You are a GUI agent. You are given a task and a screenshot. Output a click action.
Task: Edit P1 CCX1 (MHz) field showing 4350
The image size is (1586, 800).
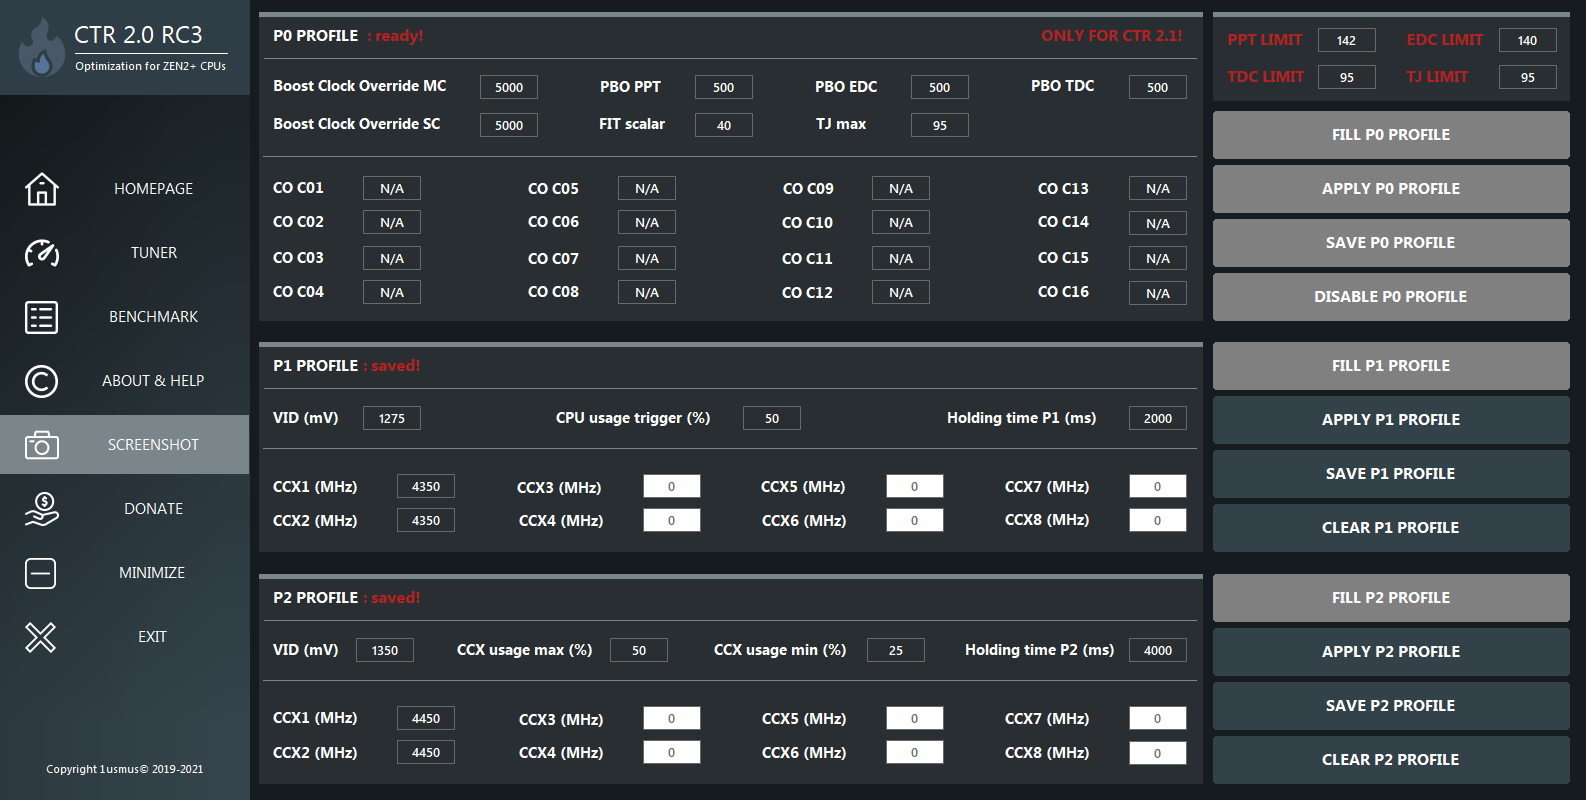tap(426, 486)
